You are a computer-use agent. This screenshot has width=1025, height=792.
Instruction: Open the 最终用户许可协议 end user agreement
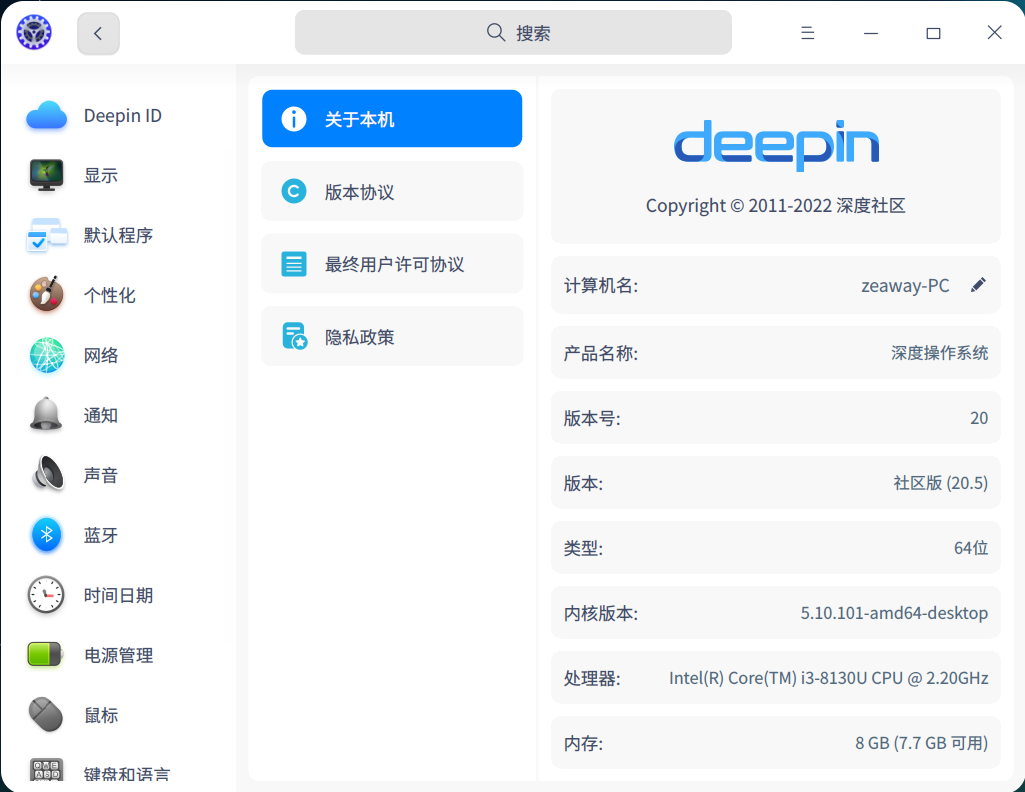(391, 263)
